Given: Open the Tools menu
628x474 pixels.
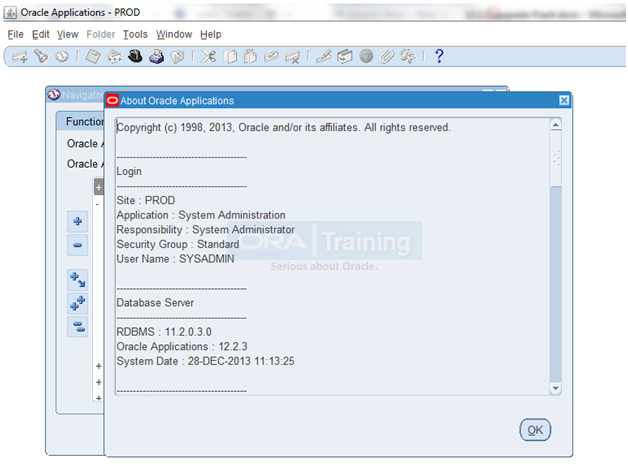Looking at the screenshot, I should pyautogui.click(x=135, y=34).
